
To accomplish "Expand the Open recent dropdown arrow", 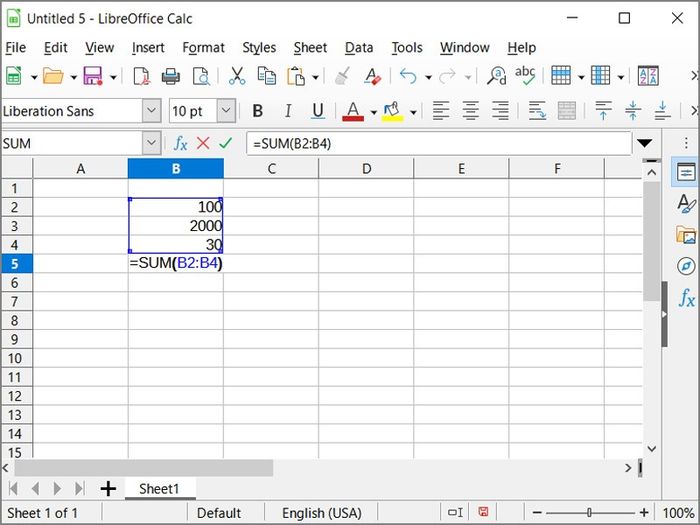I will [74, 78].
